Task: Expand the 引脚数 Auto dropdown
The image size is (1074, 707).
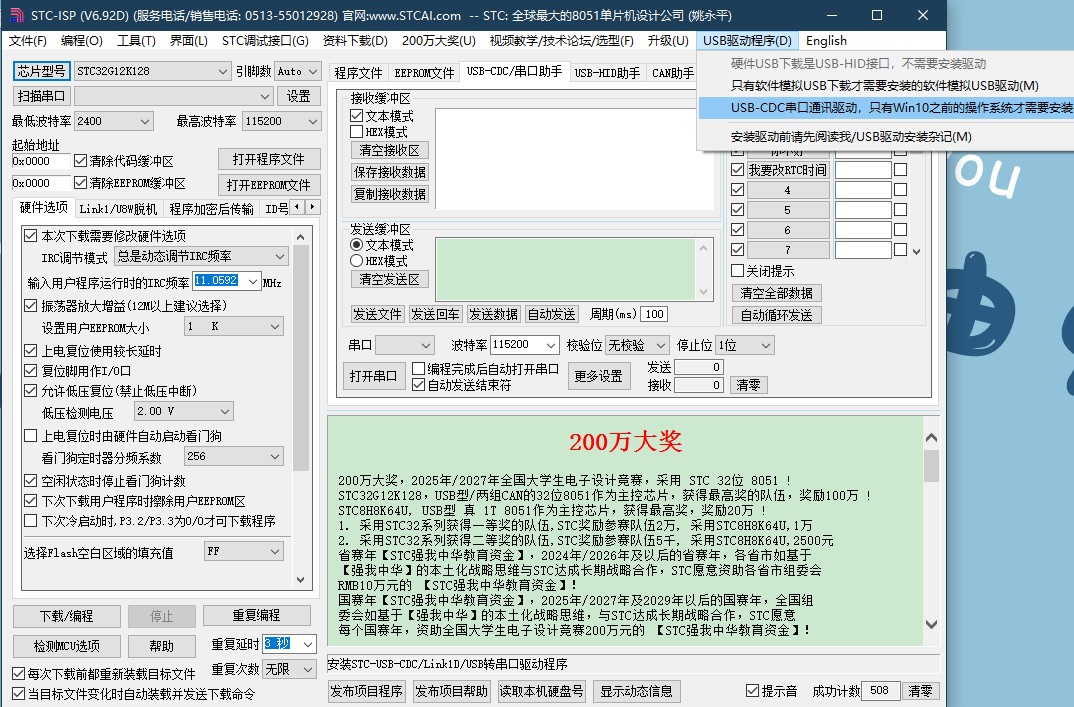Action: pos(312,71)
